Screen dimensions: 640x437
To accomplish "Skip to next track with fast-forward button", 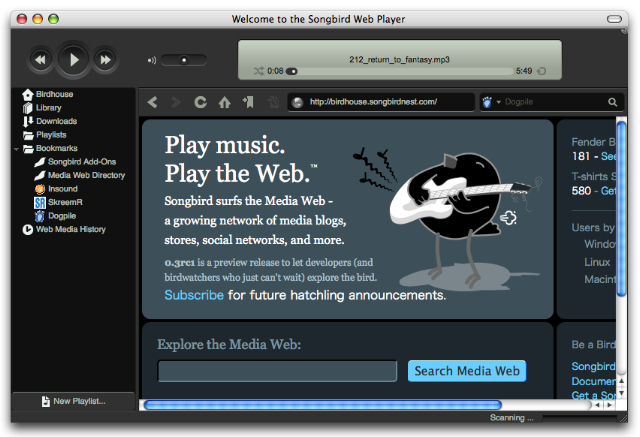I will coord(105,60).
